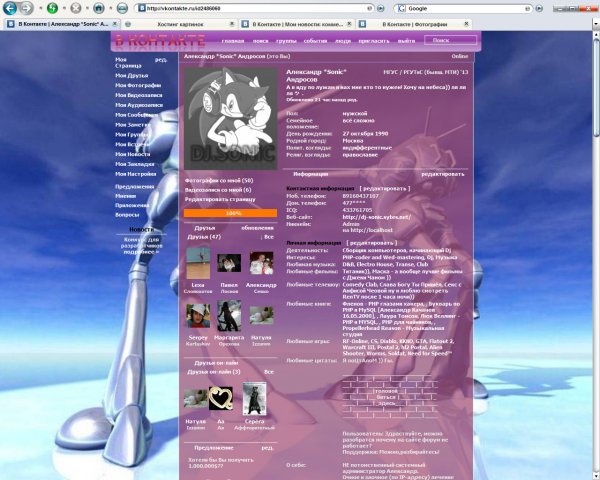Open Моя Страница in left sidebar
The width and height of the screenshot is (600, 480).
pyautogui.click(x=128, y=62)
